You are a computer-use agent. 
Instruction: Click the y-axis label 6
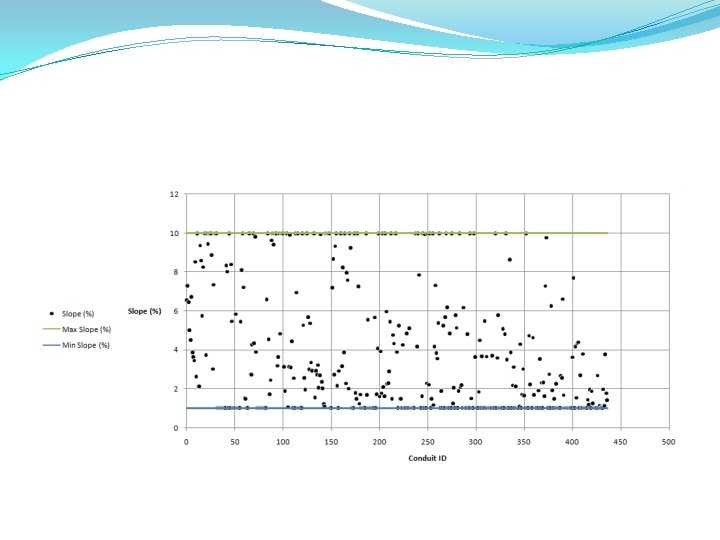[x=176, y=311]
